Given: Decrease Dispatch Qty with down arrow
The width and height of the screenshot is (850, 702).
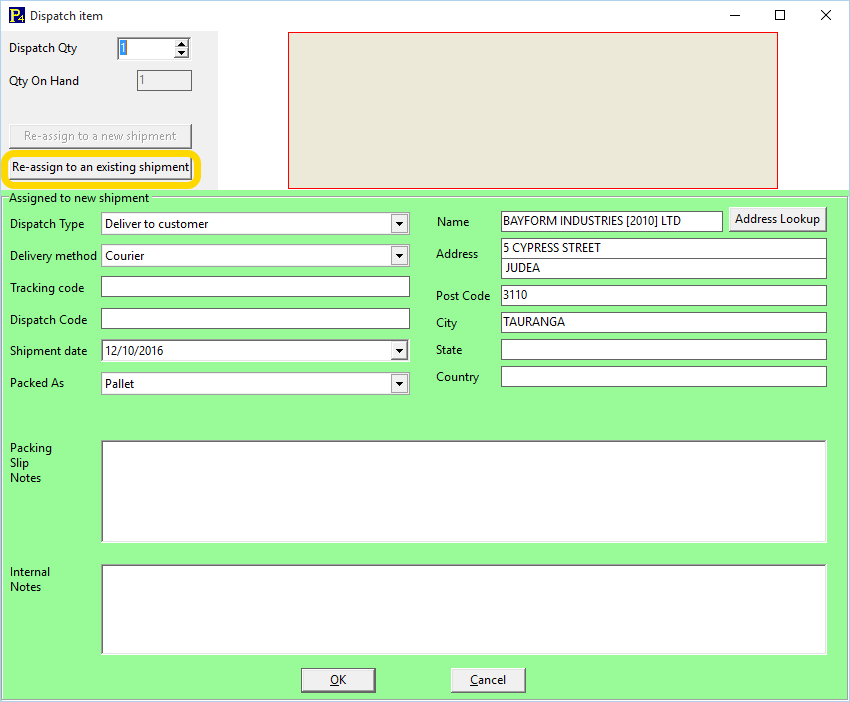Looking at the screenshot, I should coord(182,53).
